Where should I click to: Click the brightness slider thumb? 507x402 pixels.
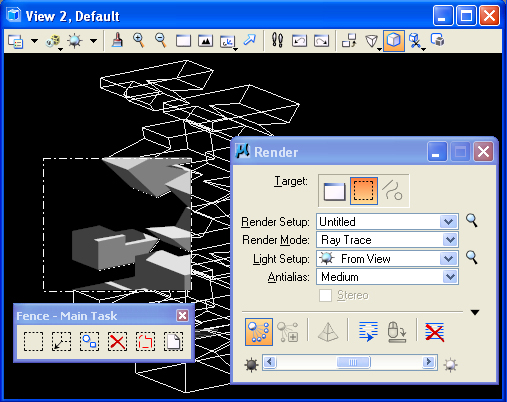[x=353, y=362]
